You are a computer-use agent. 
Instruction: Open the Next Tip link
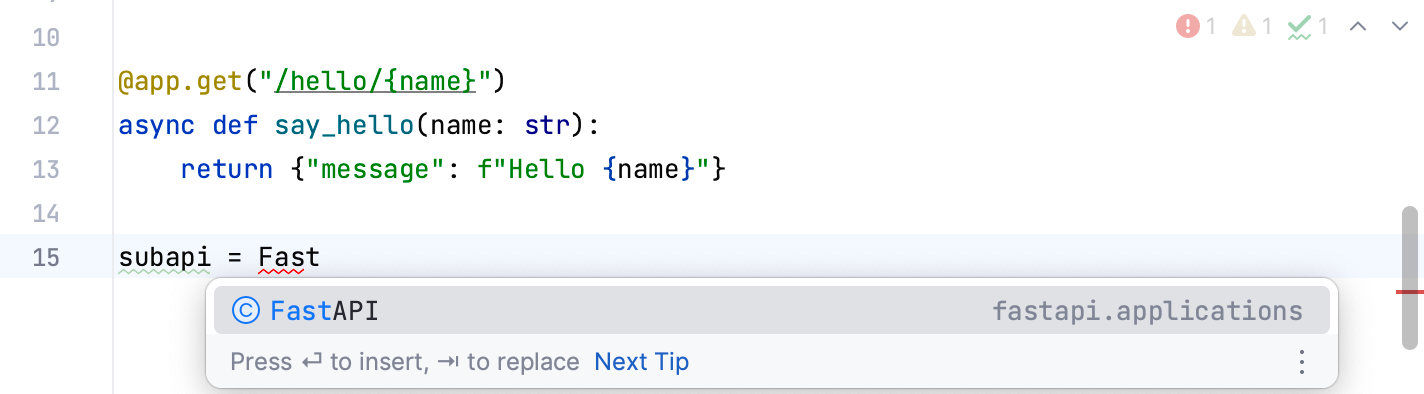641,361
